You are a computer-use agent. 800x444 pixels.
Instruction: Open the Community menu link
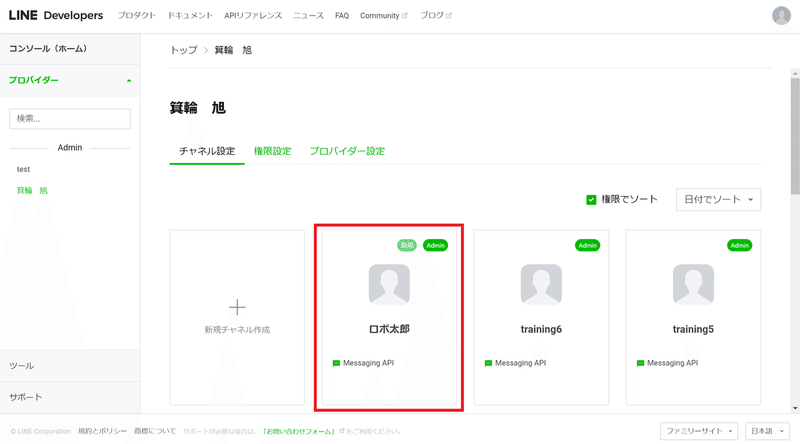[380, 15]
